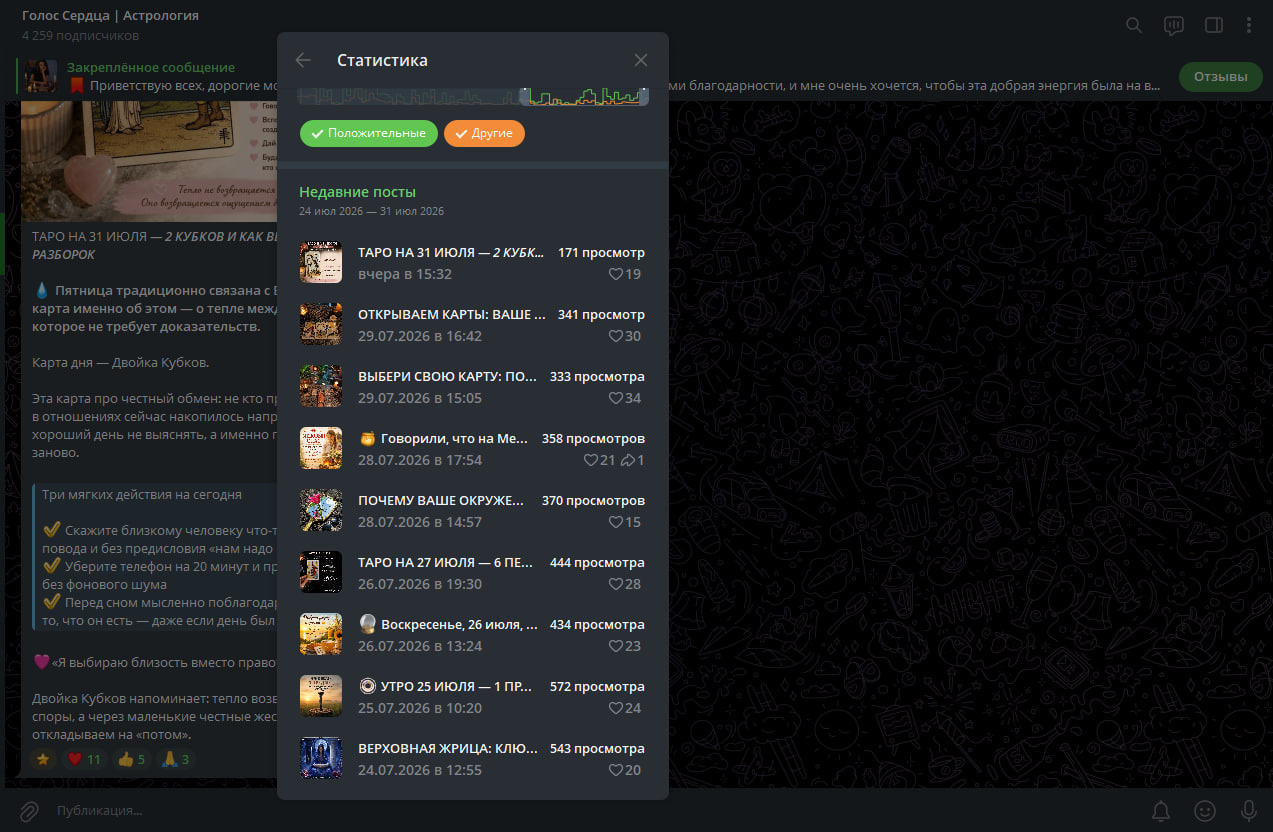Click the praying hands reaction with 3
The height and width of the screenshot is (832, 1273).
(177, 759)
